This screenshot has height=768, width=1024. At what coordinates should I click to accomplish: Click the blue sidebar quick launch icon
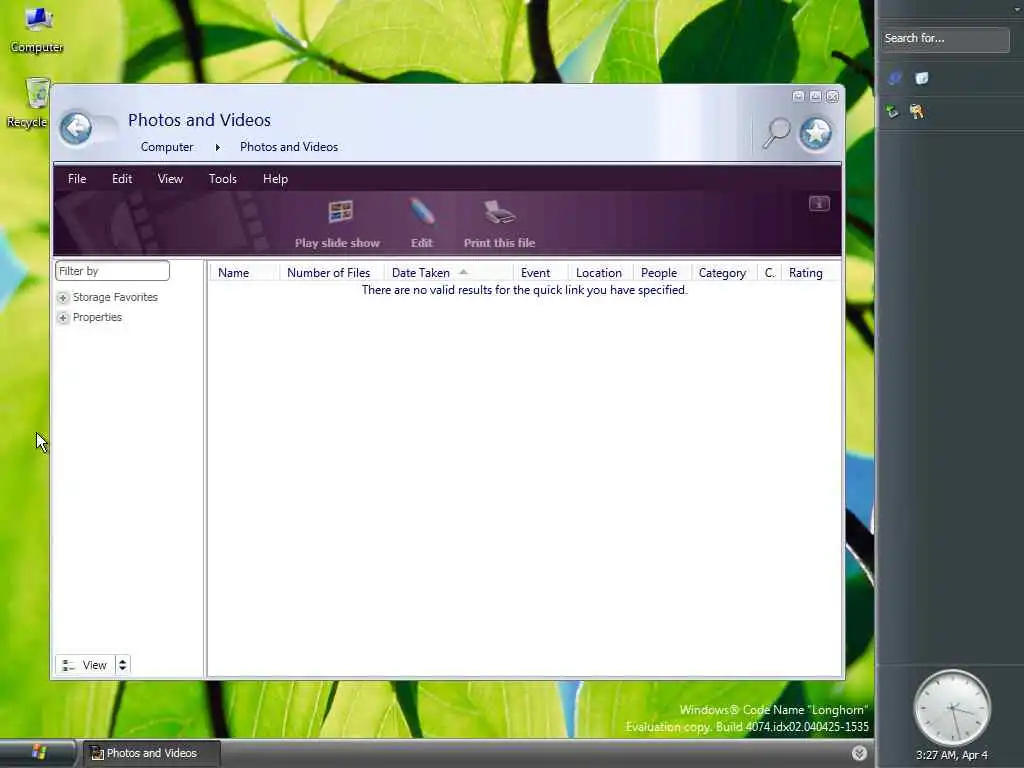[x=894, y=78]
